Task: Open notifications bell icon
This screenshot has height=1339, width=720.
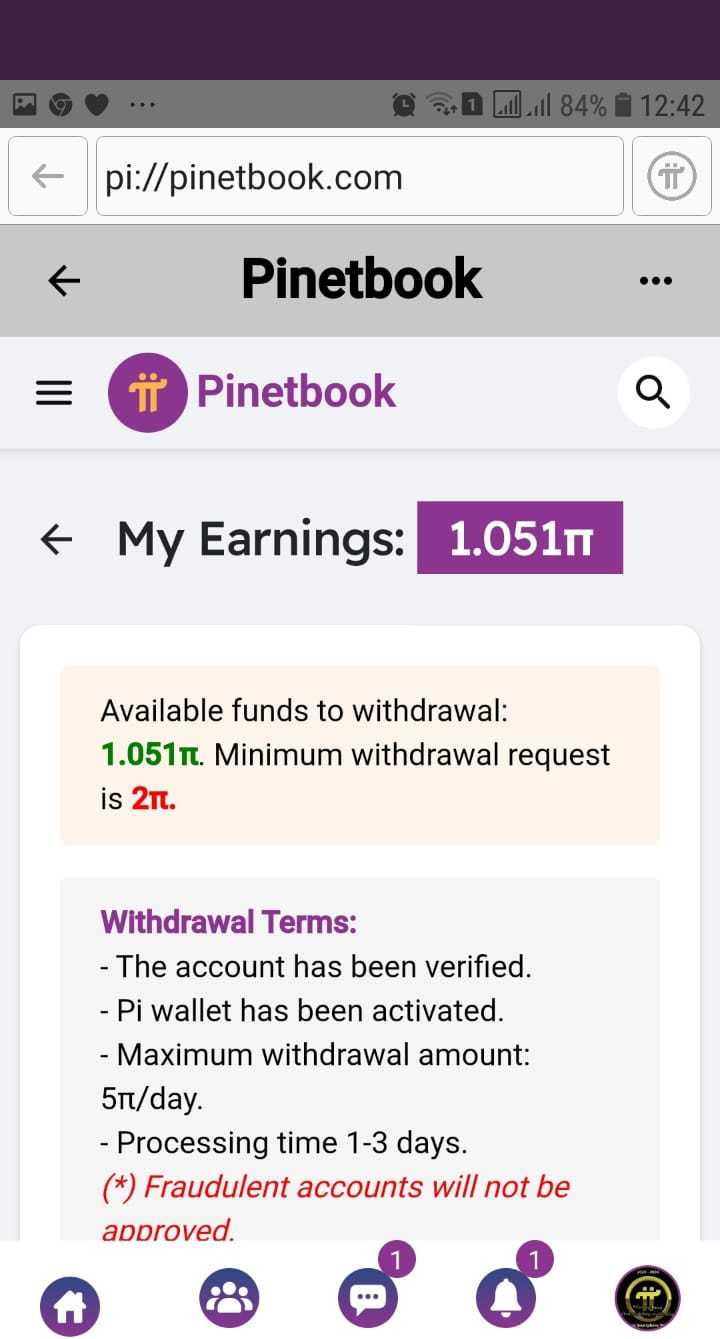Action: [506, 1298]
